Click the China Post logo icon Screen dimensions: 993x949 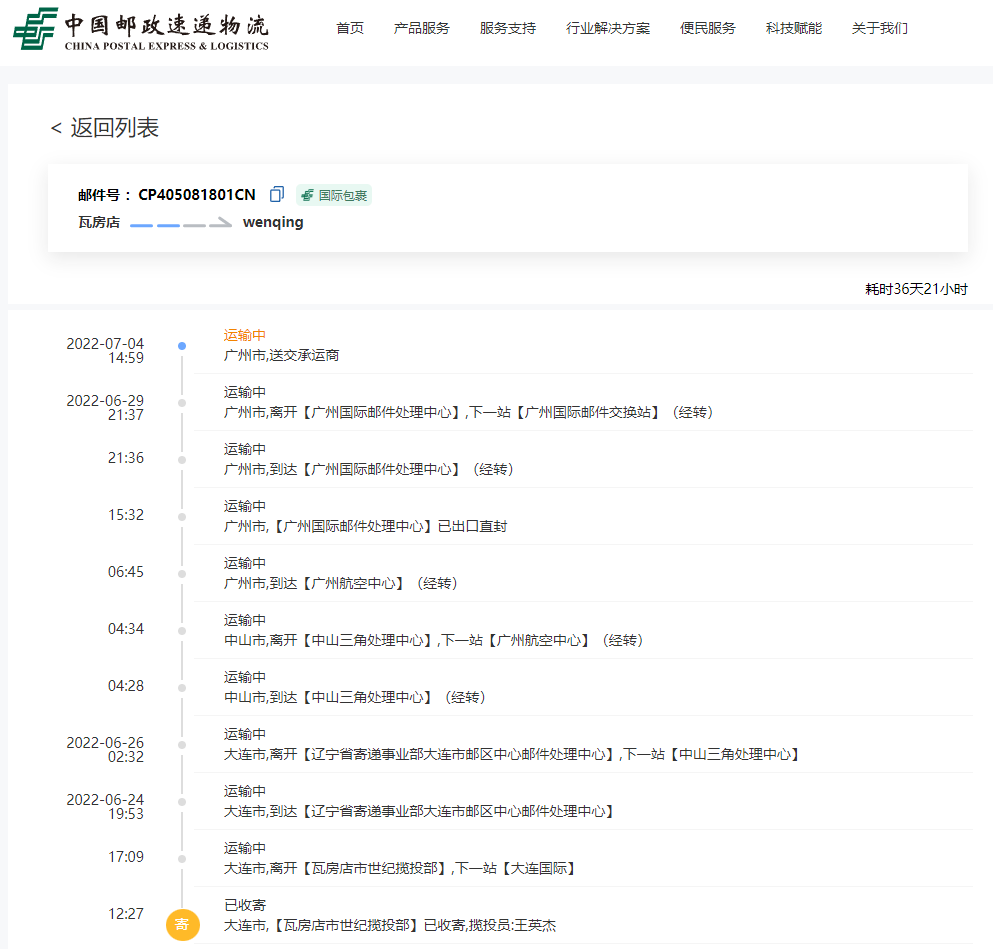(x=35, y=28)
